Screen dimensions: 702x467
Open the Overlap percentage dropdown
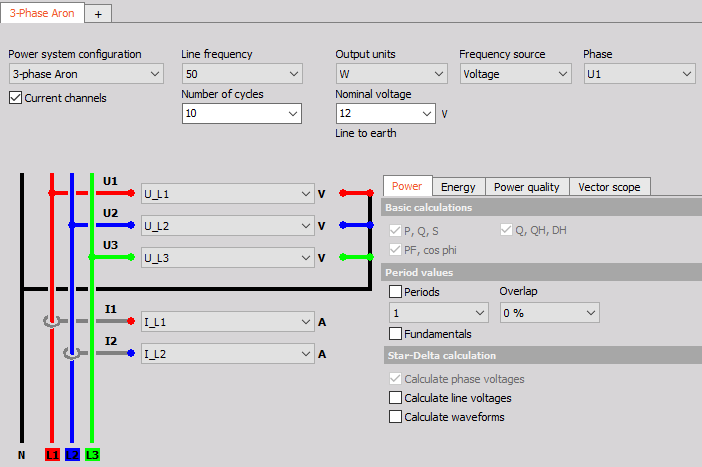click(550, 313)
